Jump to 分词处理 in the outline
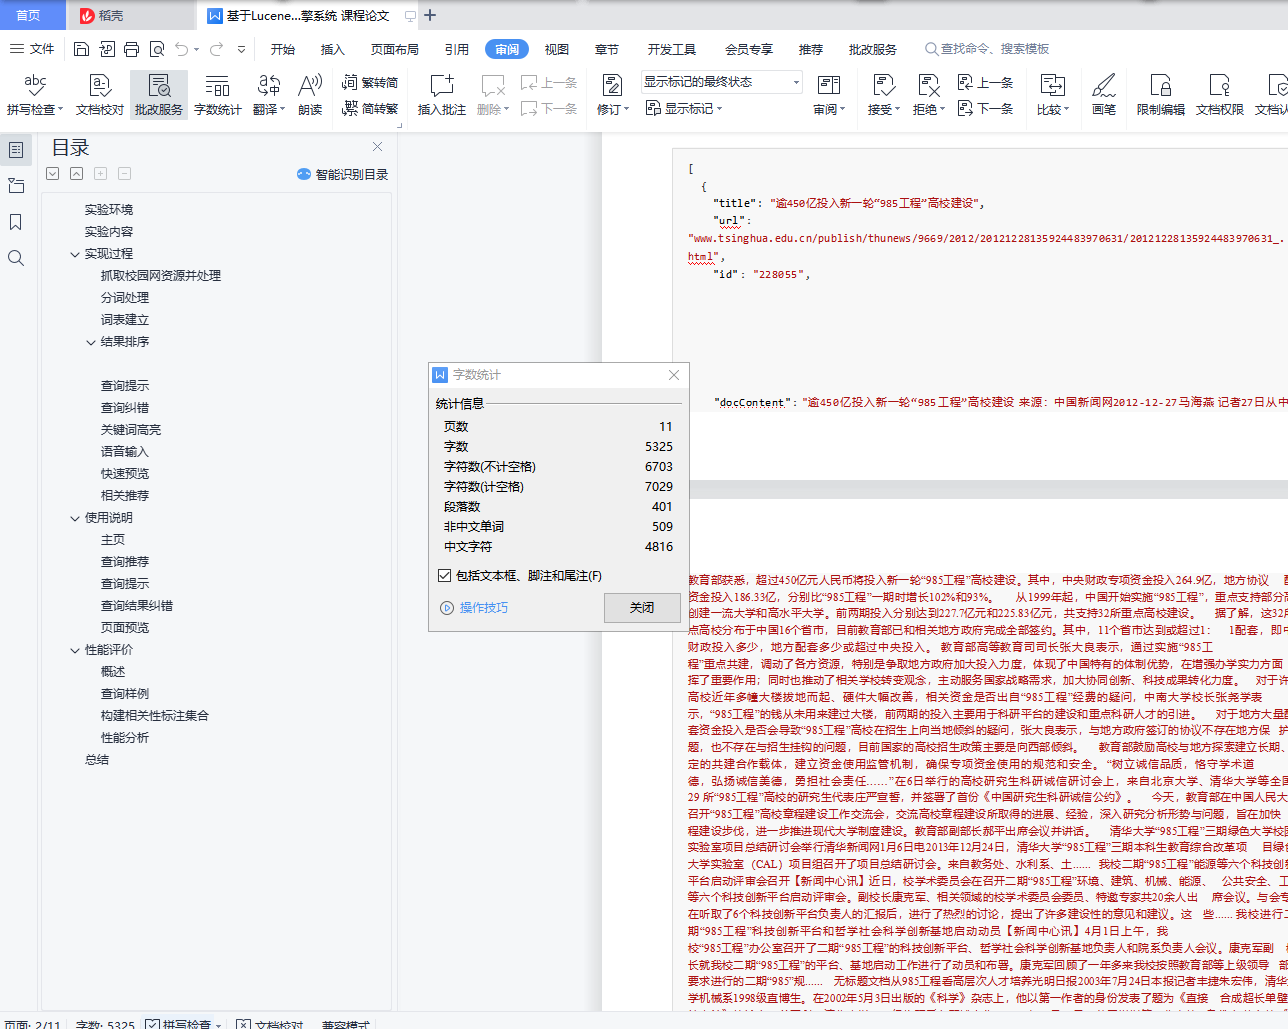 point(125,298)
